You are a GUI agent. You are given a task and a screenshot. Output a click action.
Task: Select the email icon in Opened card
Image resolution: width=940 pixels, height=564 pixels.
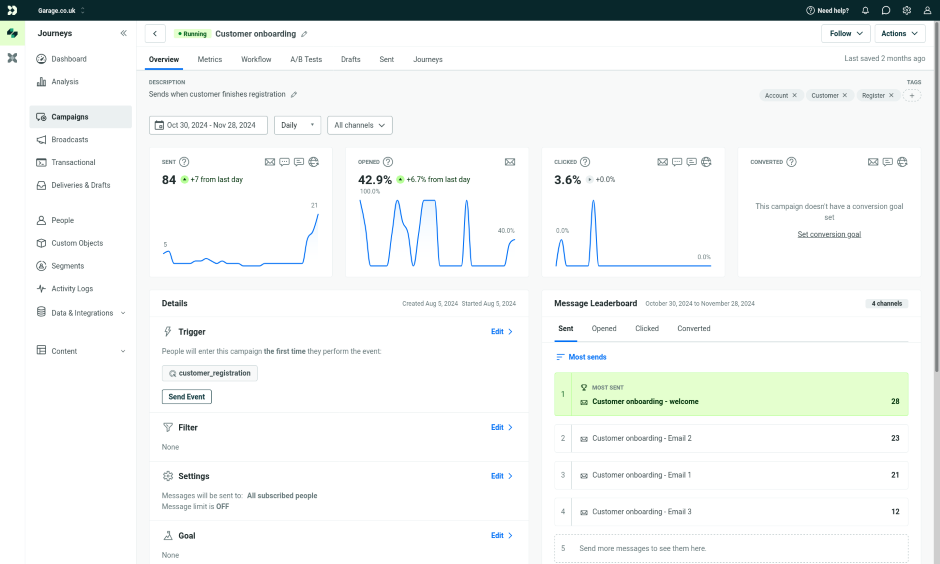(x=510, y=162)
